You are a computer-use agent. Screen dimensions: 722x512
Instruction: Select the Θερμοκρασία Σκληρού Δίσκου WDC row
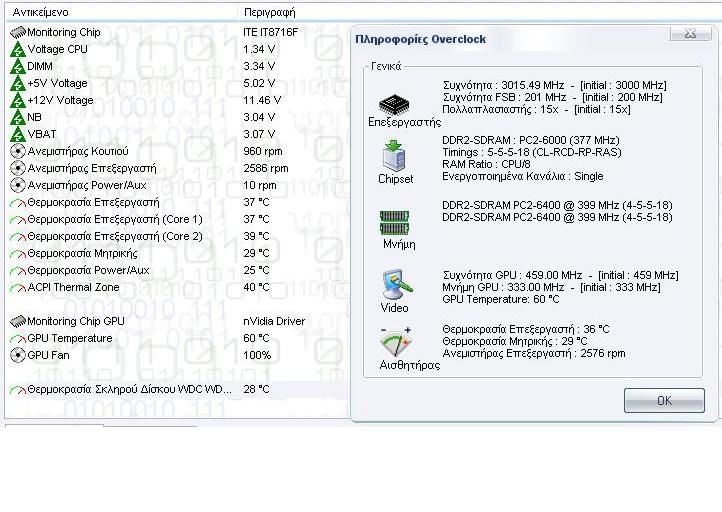pyautogui.click(x=177, y=390)
